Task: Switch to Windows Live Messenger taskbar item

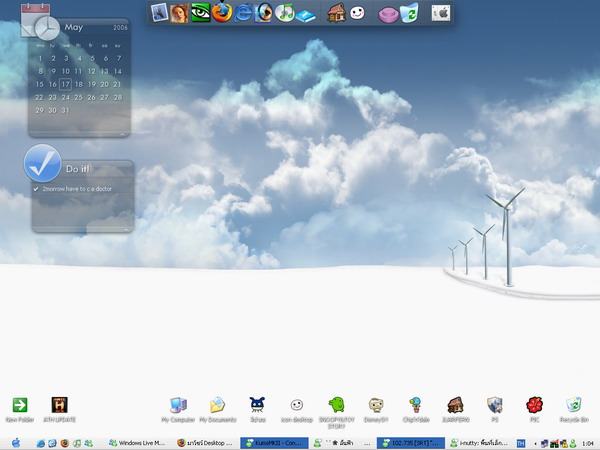Action: [x=137, y=443]
